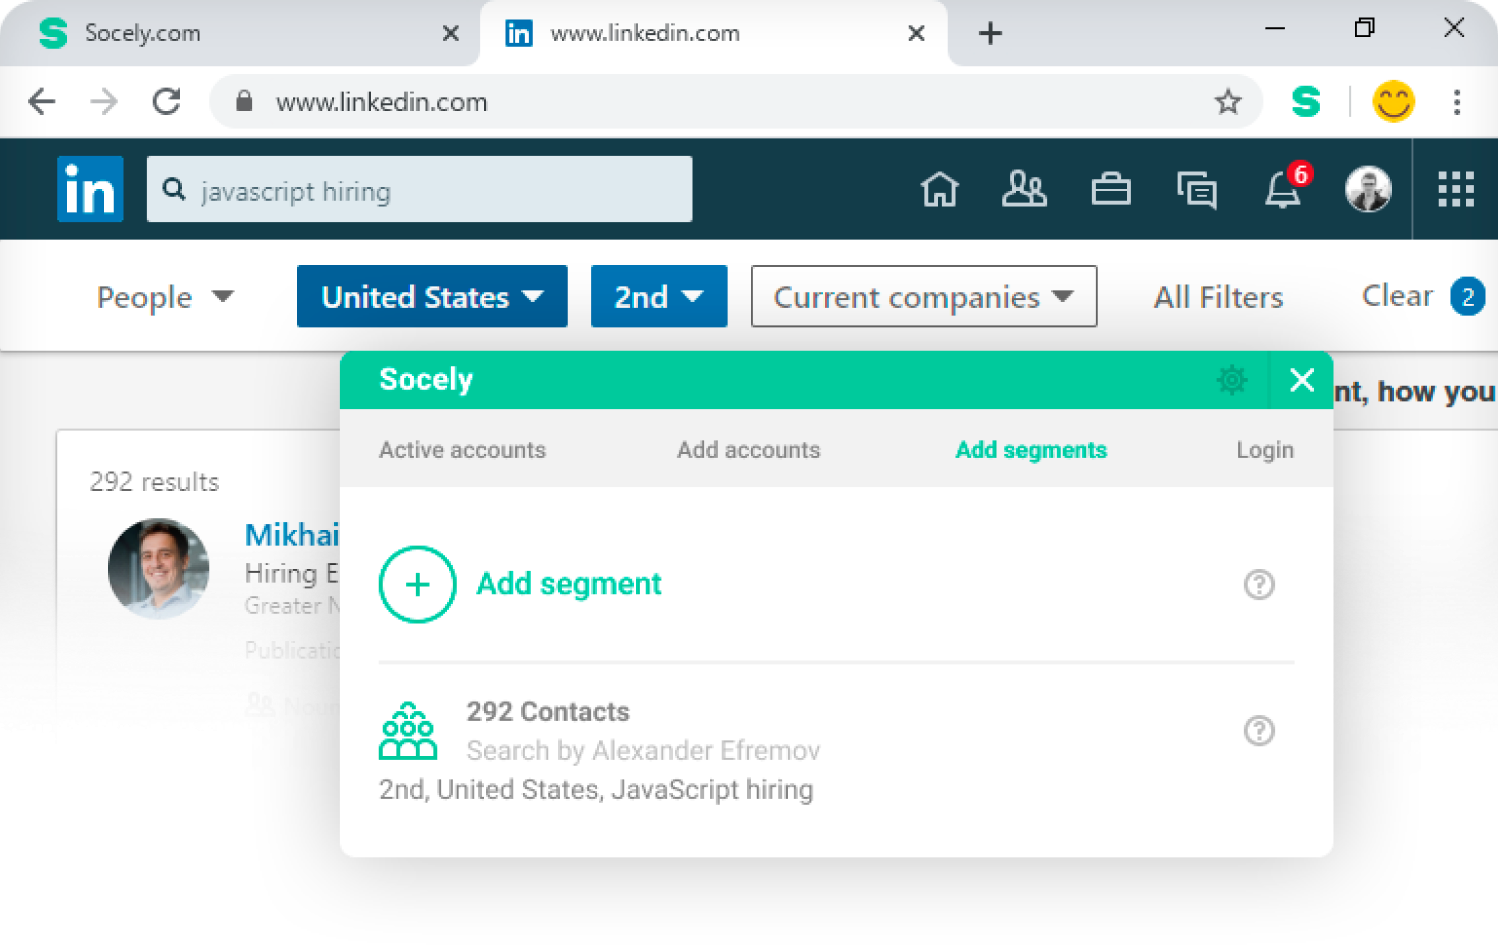Click the Add segment link

(569, 584)
